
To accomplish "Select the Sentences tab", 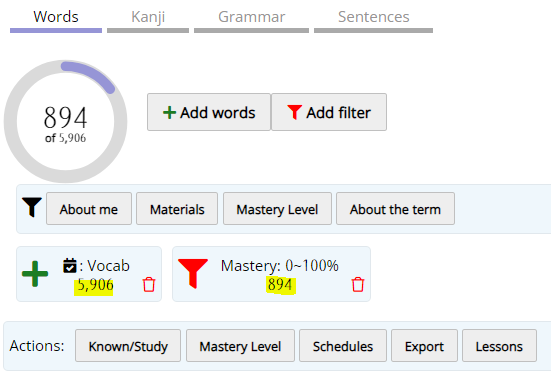I will point(373,19).
